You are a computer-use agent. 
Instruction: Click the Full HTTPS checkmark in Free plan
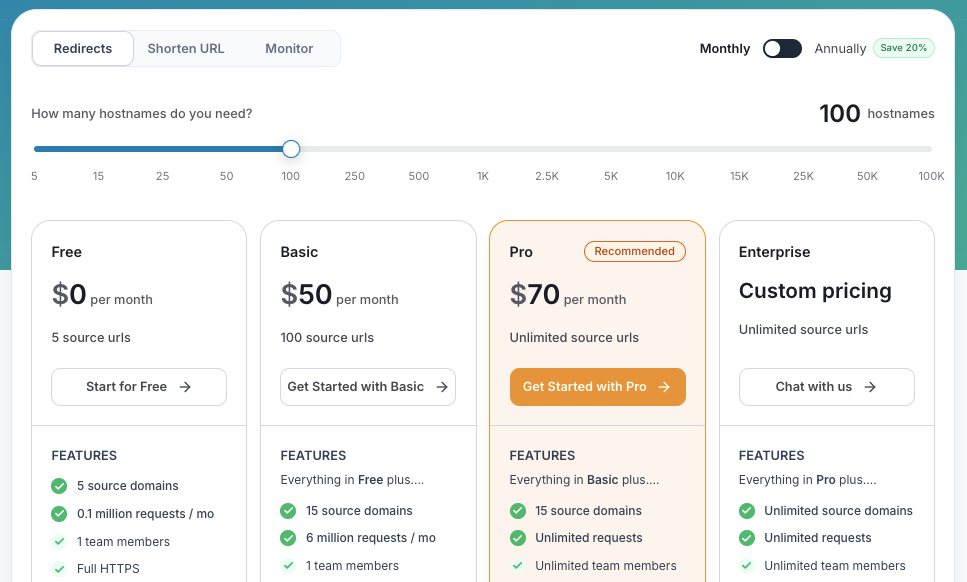click(x=58, y=568)
